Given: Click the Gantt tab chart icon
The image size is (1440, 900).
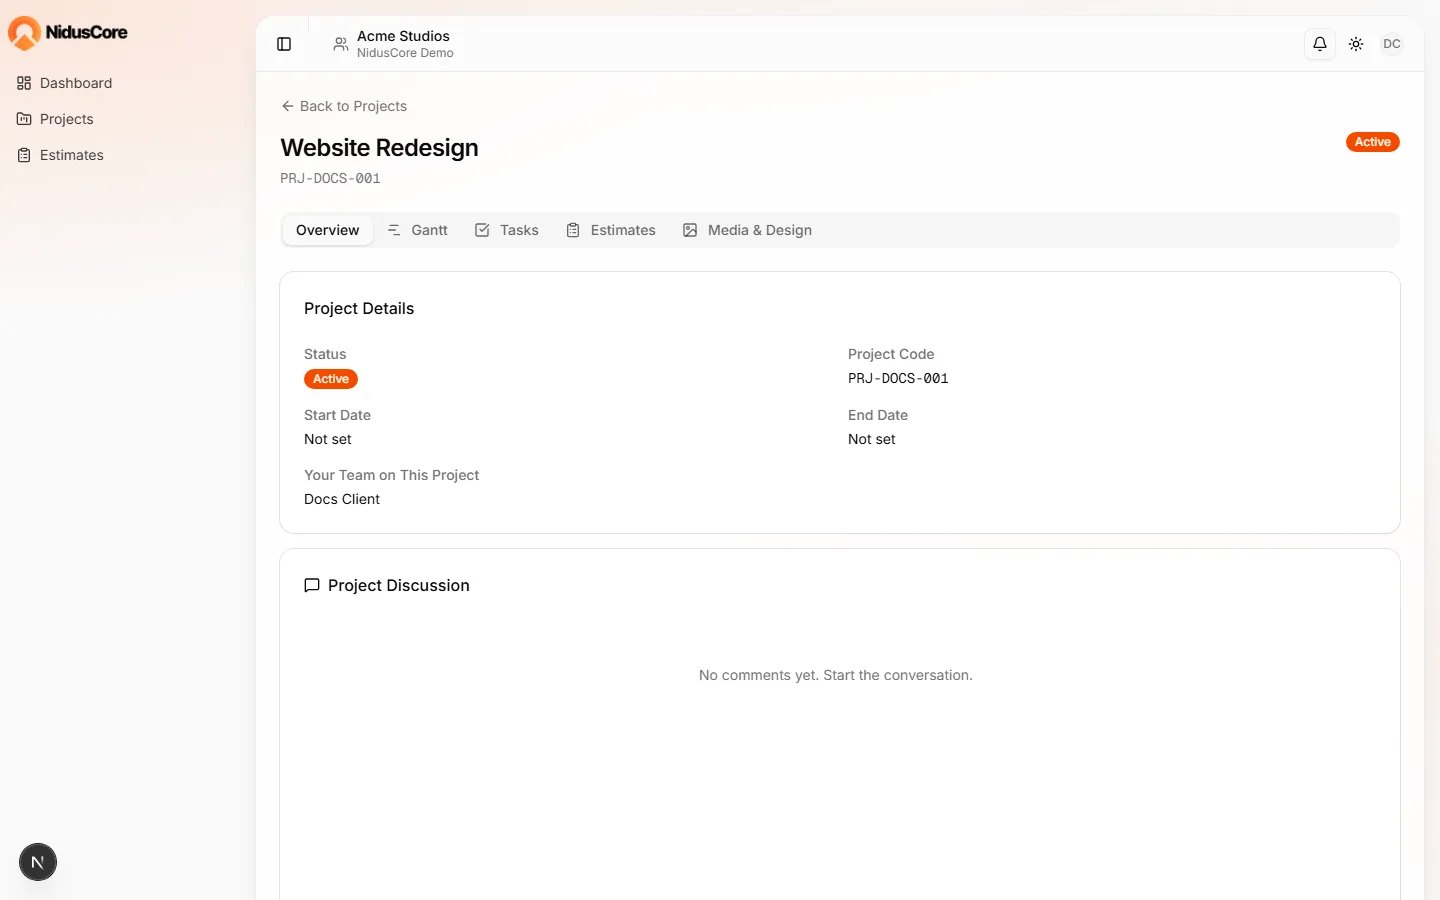Looking at the screenshot, I should pyautogui.click(x=394, y=230).
